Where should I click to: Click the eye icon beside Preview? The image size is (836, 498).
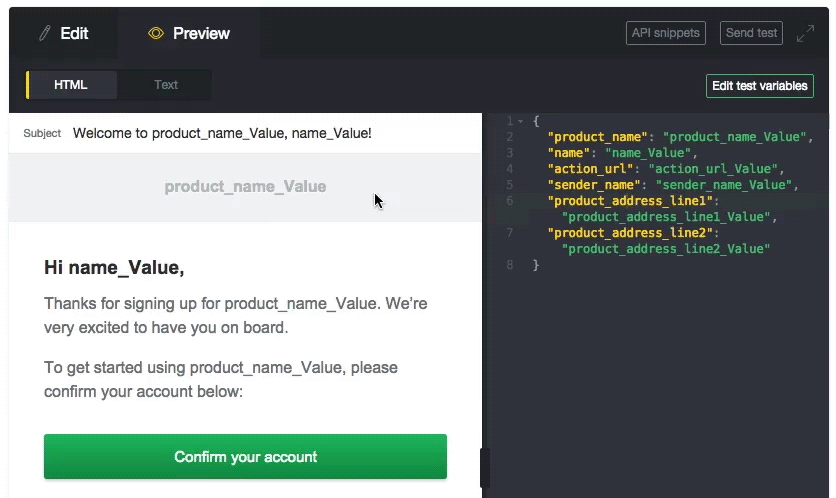pos(156,34)
